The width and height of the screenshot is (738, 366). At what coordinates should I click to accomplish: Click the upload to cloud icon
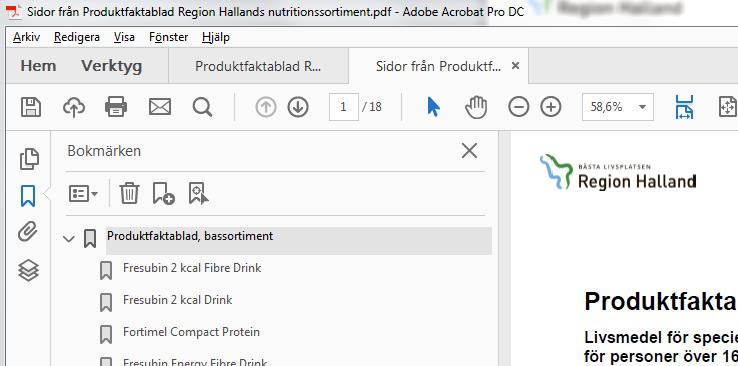point(74,107)
